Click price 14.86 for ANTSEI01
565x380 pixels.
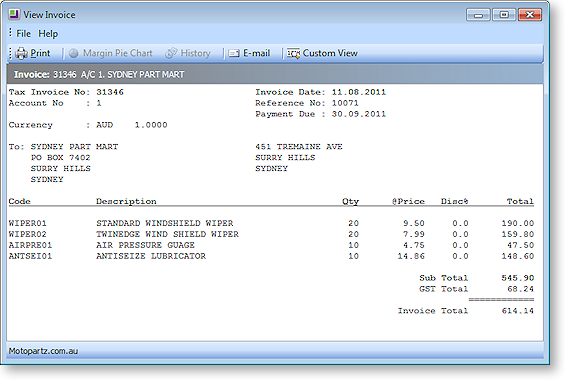point(411,256)
